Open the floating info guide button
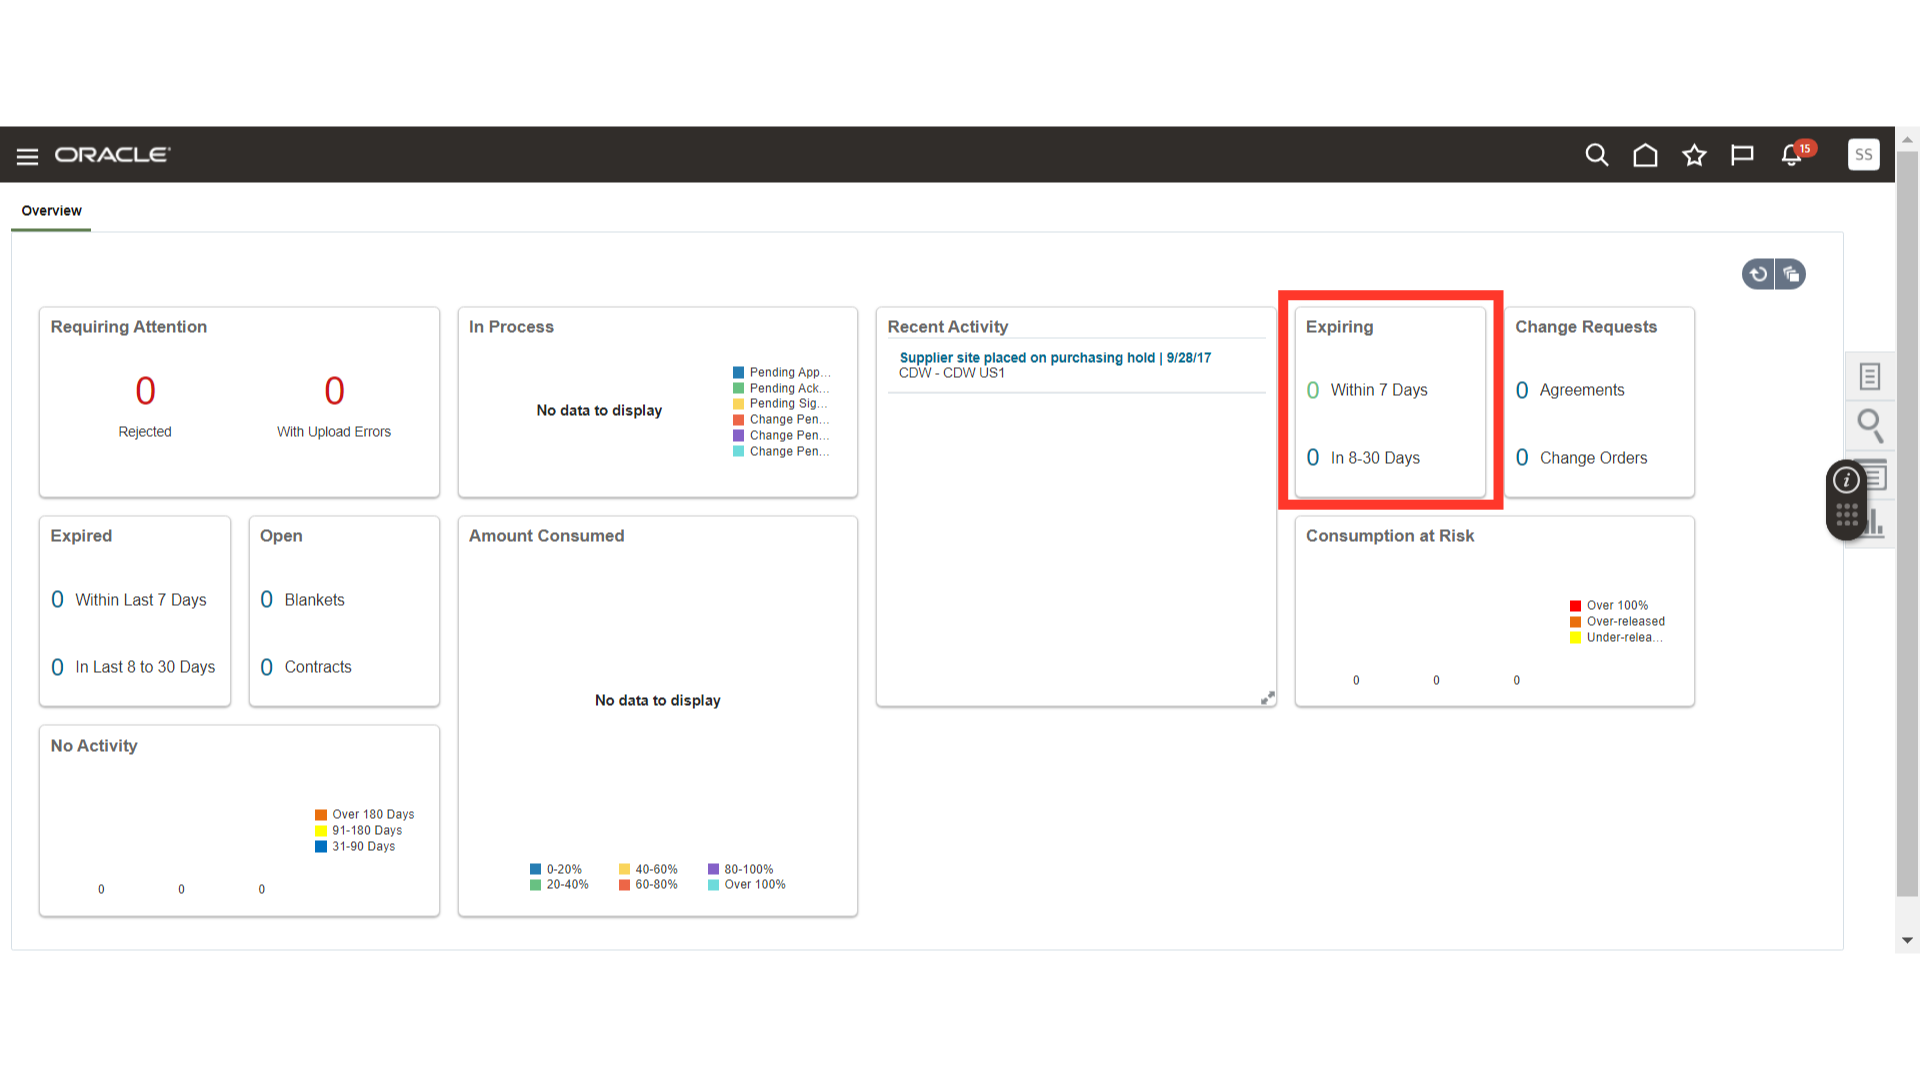 [1846, 481]
